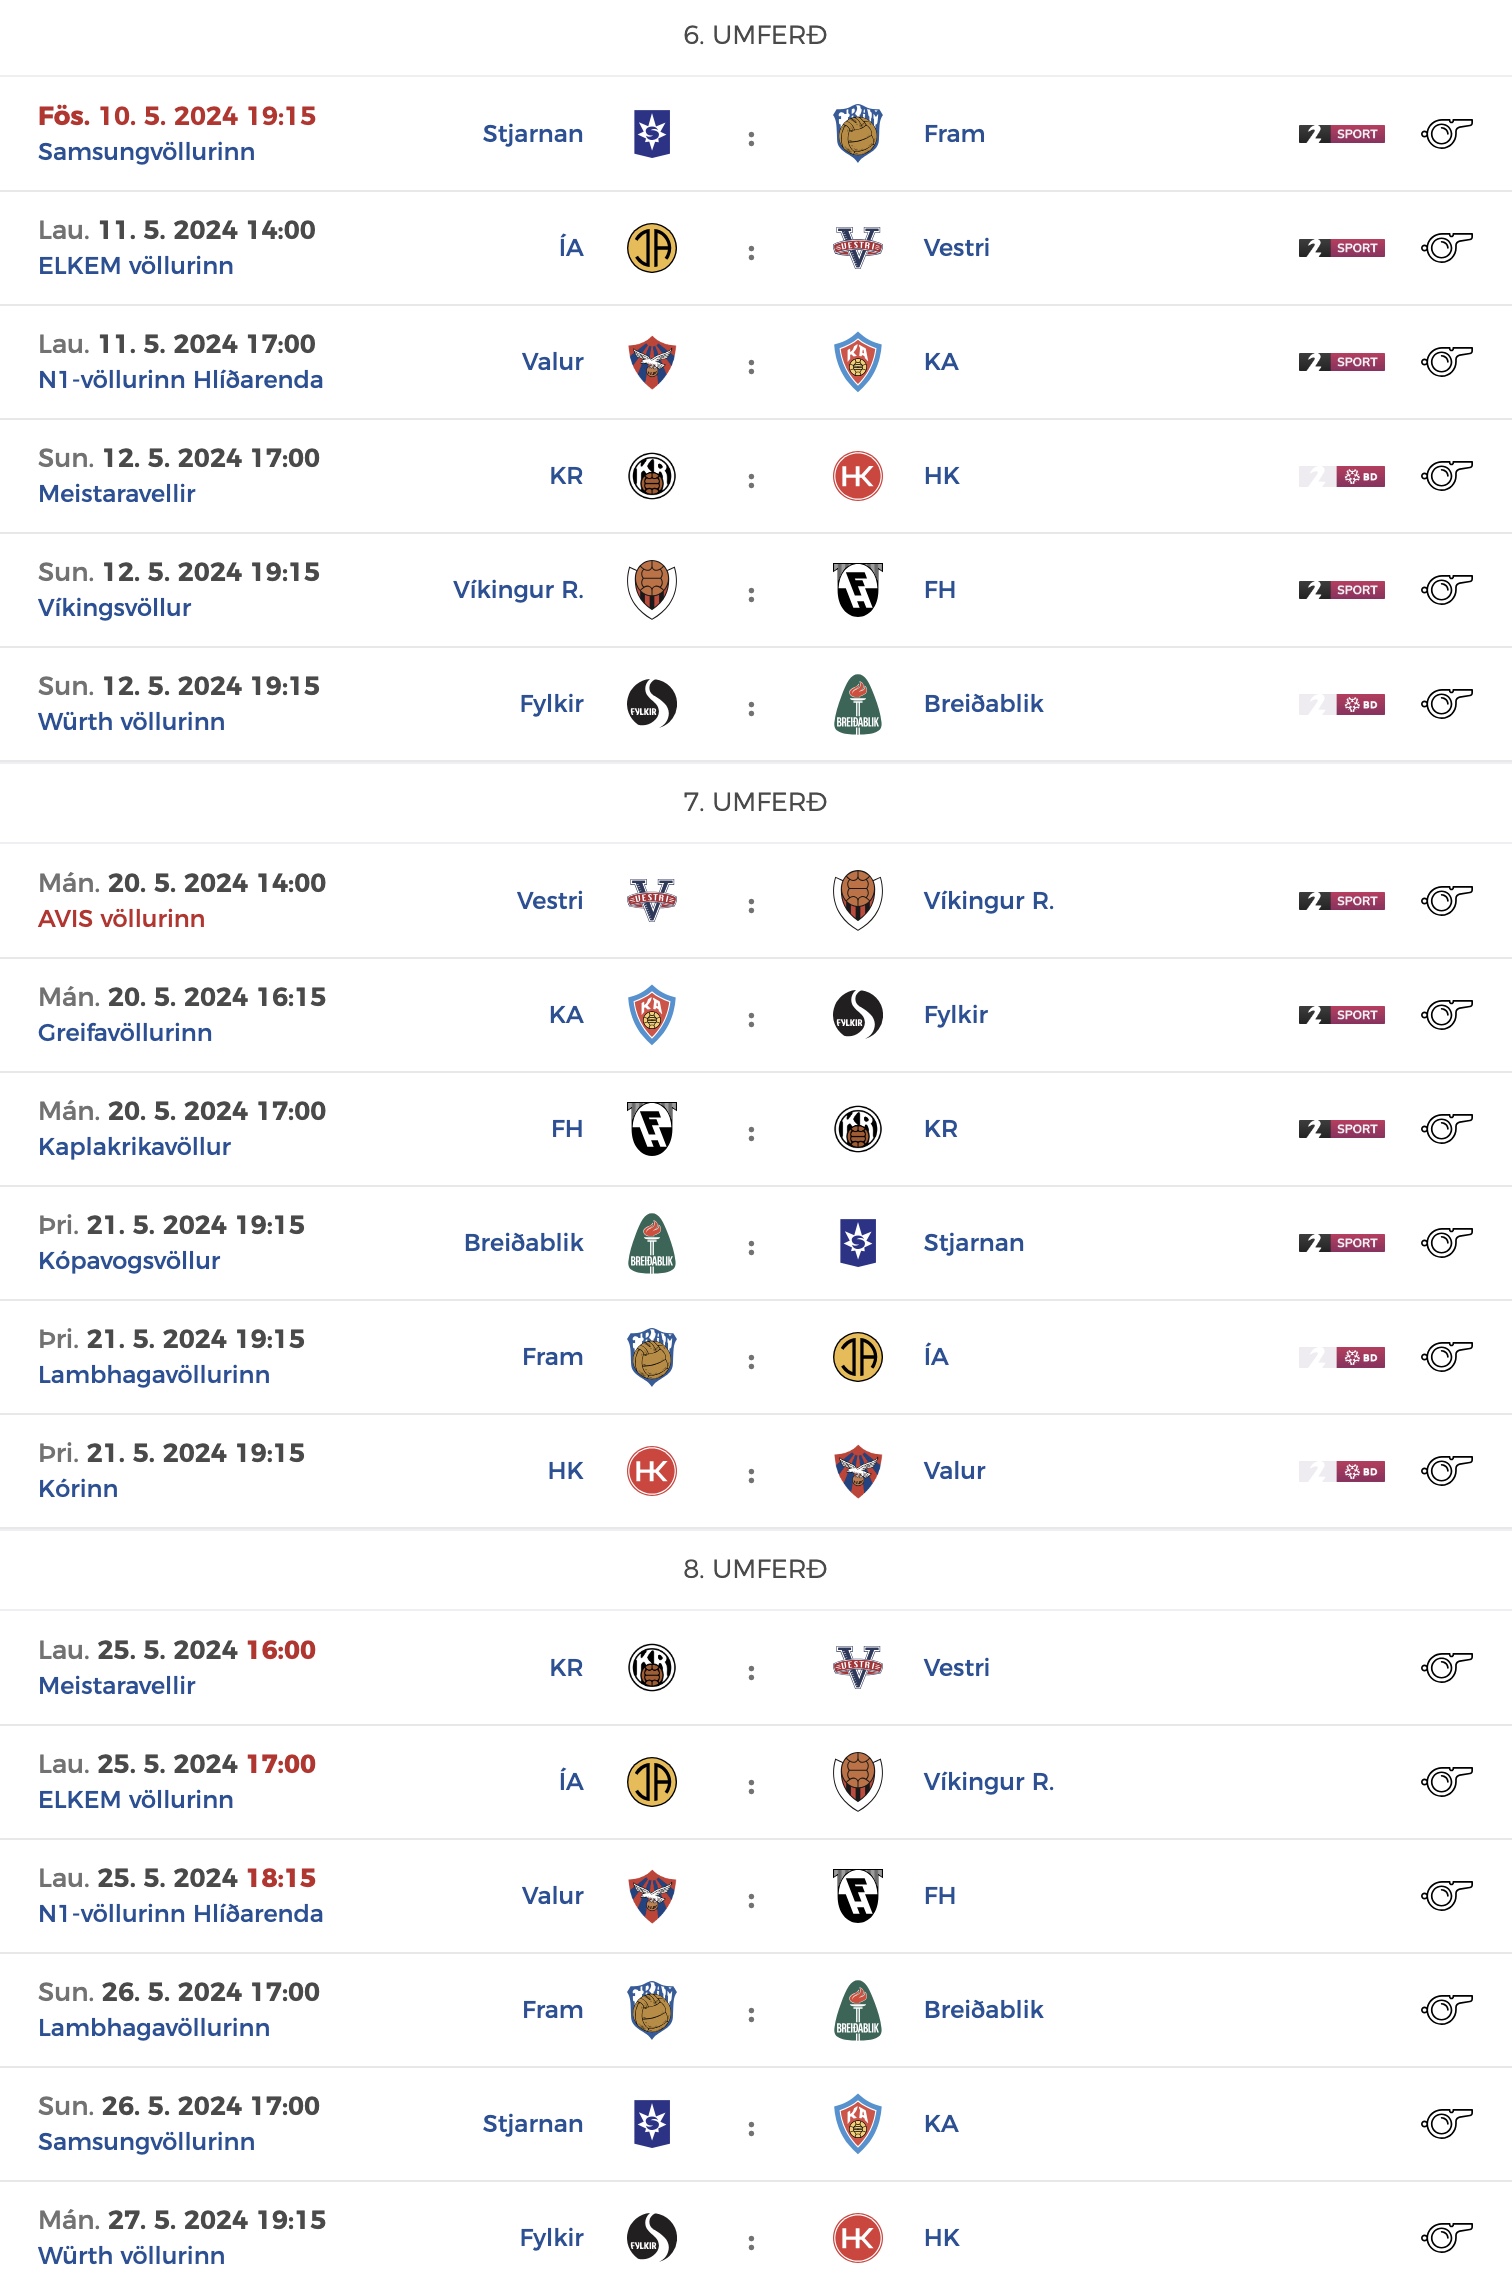Click the Stjarnan crest in the Fram match
The image size is (1512, 2290).
(652, 134)
